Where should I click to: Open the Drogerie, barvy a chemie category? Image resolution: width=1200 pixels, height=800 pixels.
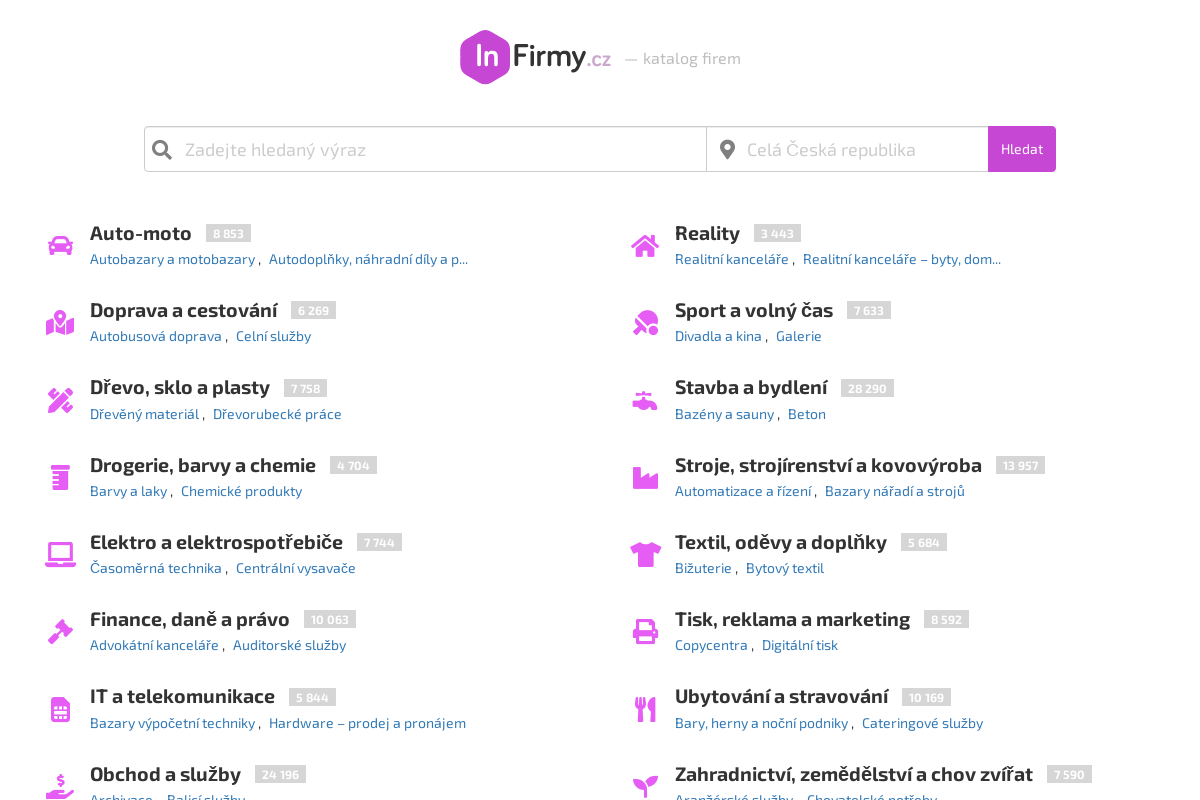(203, 465)
